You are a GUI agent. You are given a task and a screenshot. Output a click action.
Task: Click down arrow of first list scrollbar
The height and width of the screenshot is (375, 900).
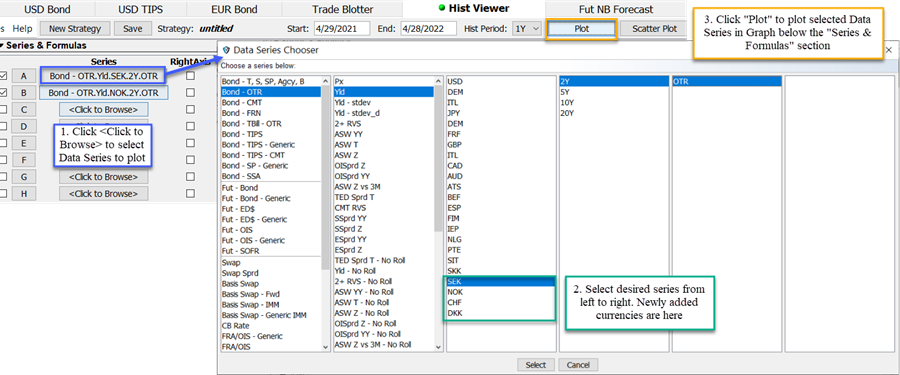pos(326,346)
